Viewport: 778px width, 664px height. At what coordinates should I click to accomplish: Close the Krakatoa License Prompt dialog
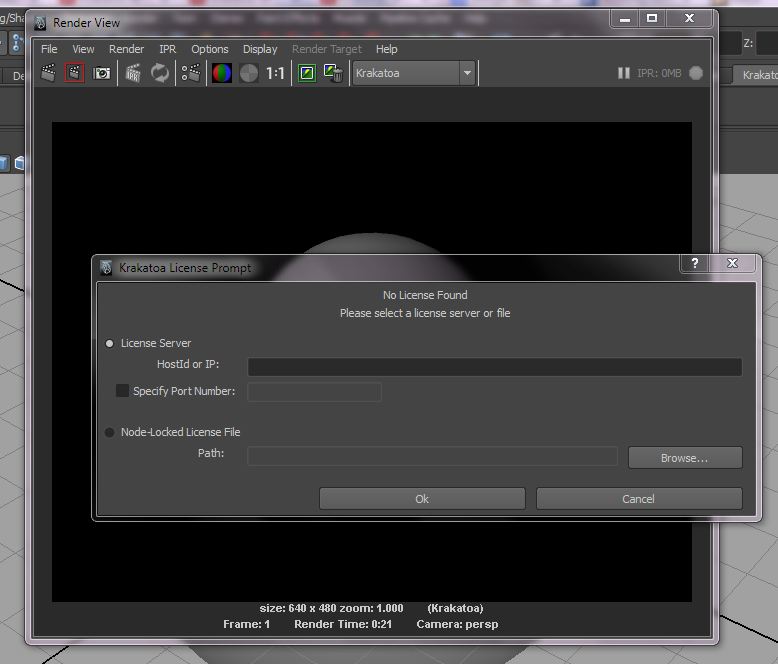[x=733, y=263]
